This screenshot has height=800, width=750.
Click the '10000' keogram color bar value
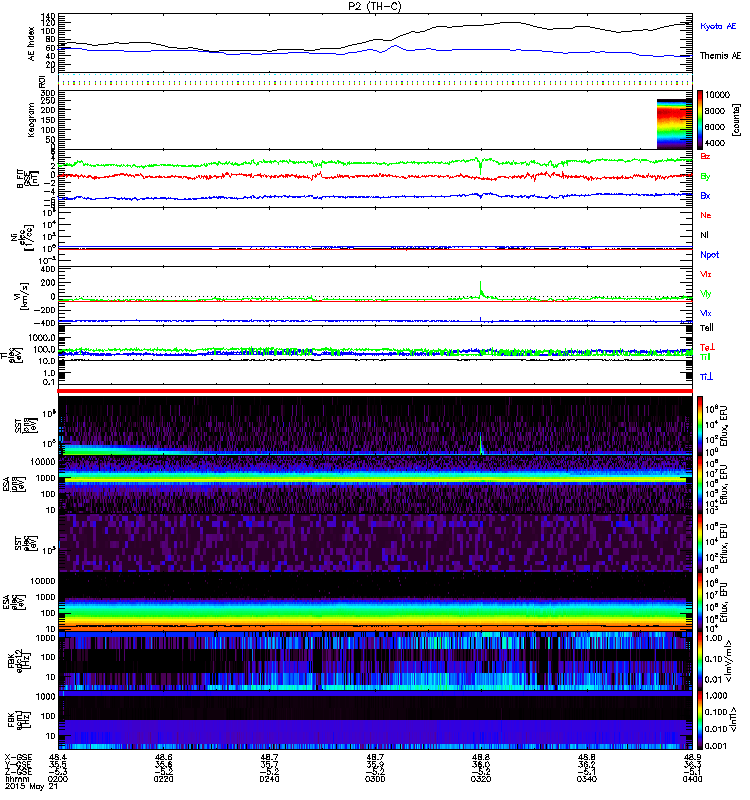(717, 95)
